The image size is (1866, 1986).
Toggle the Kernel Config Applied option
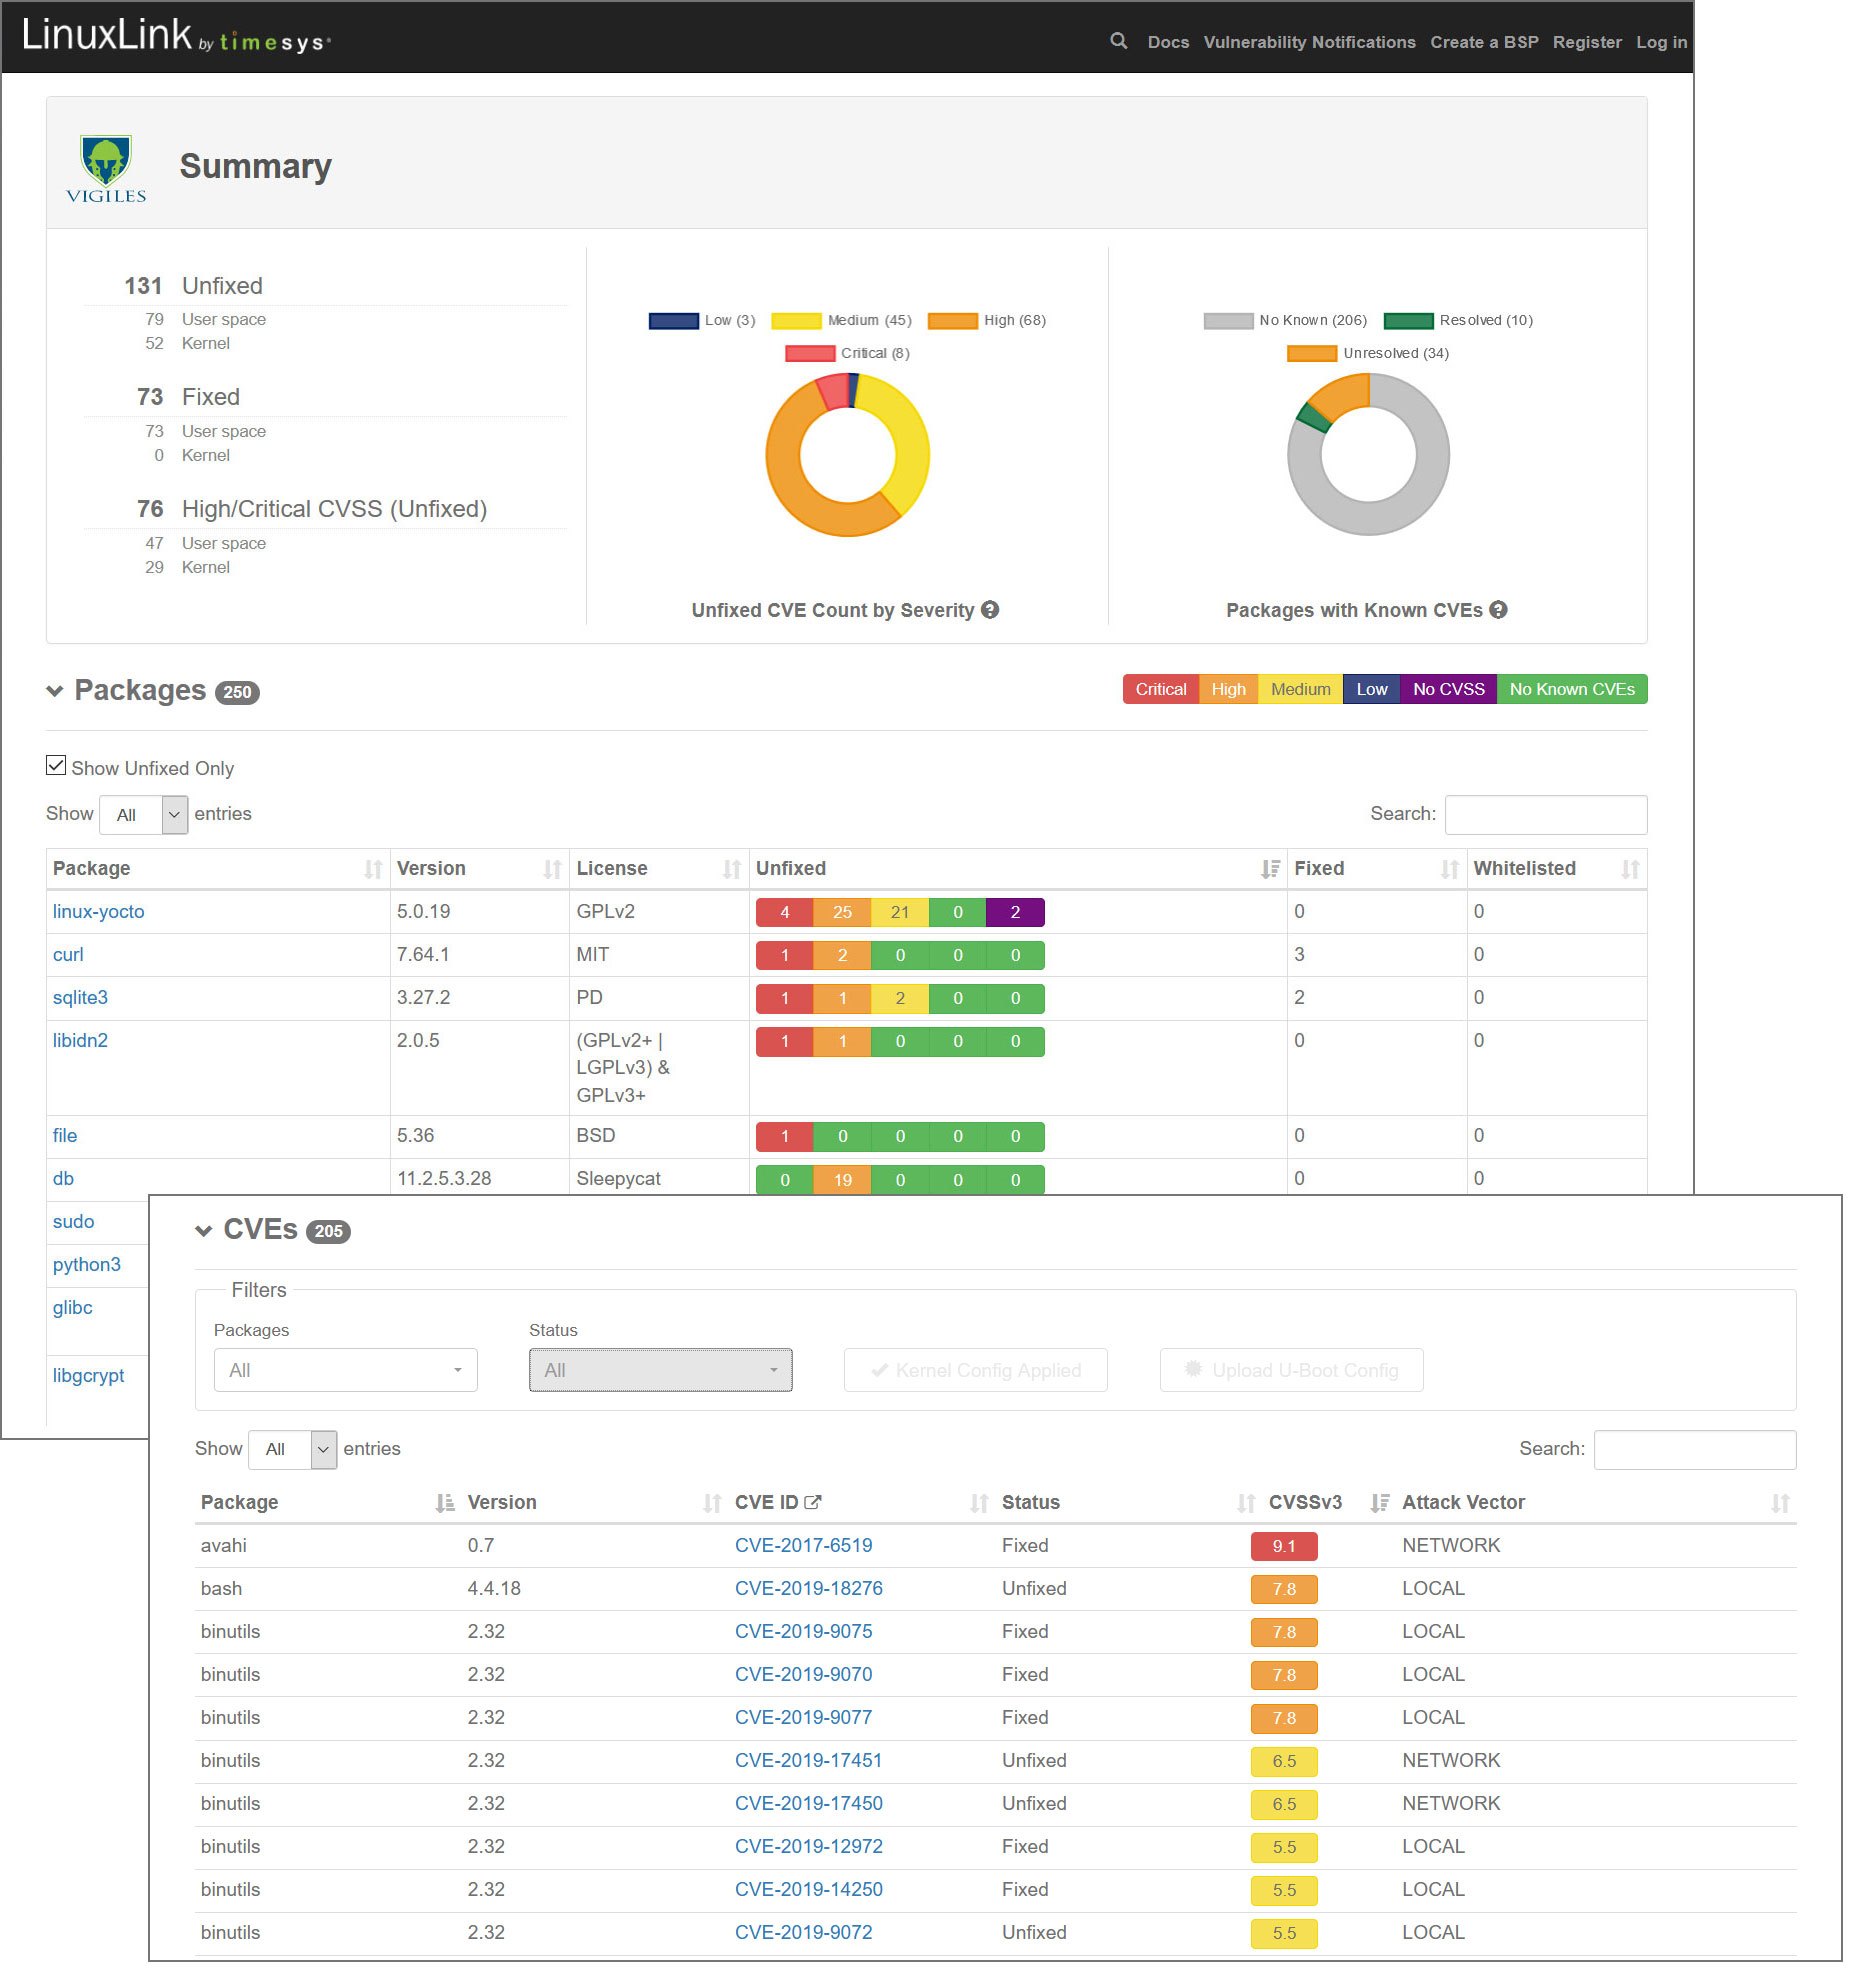click(x=975, y=1369)
